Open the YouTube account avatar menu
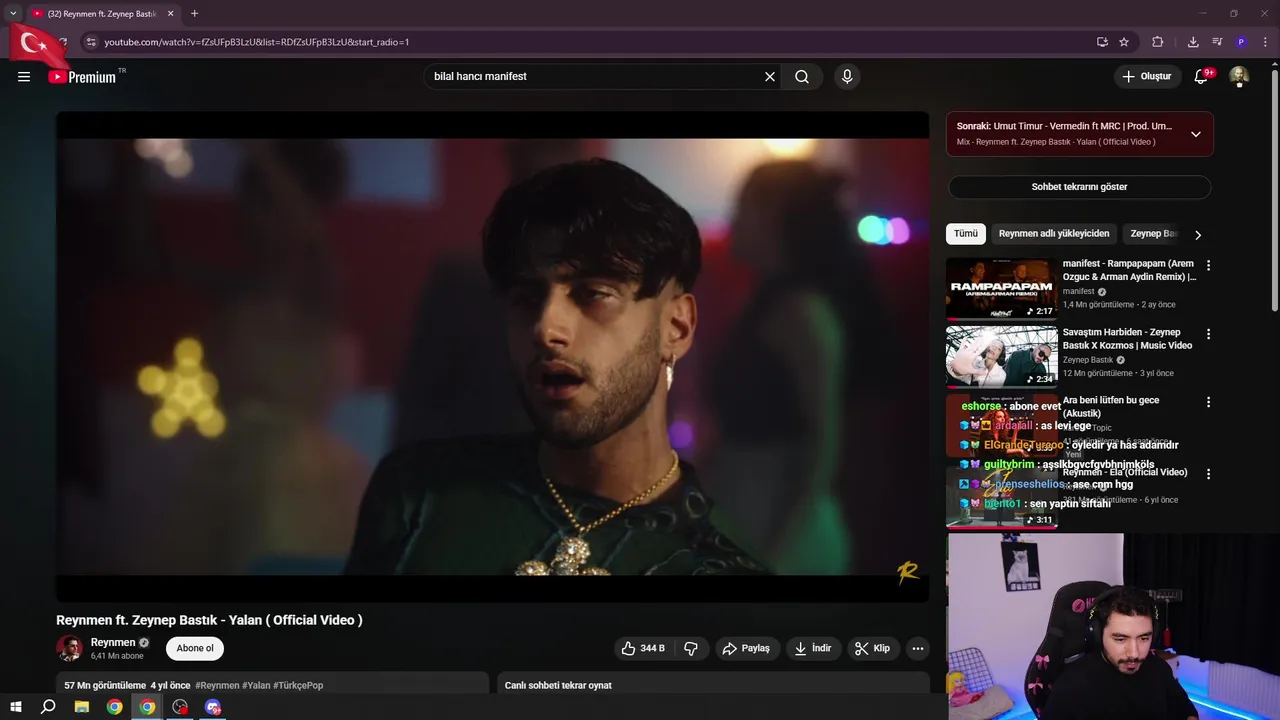Screen dimensions: 1280x720 coord(1239,77)
